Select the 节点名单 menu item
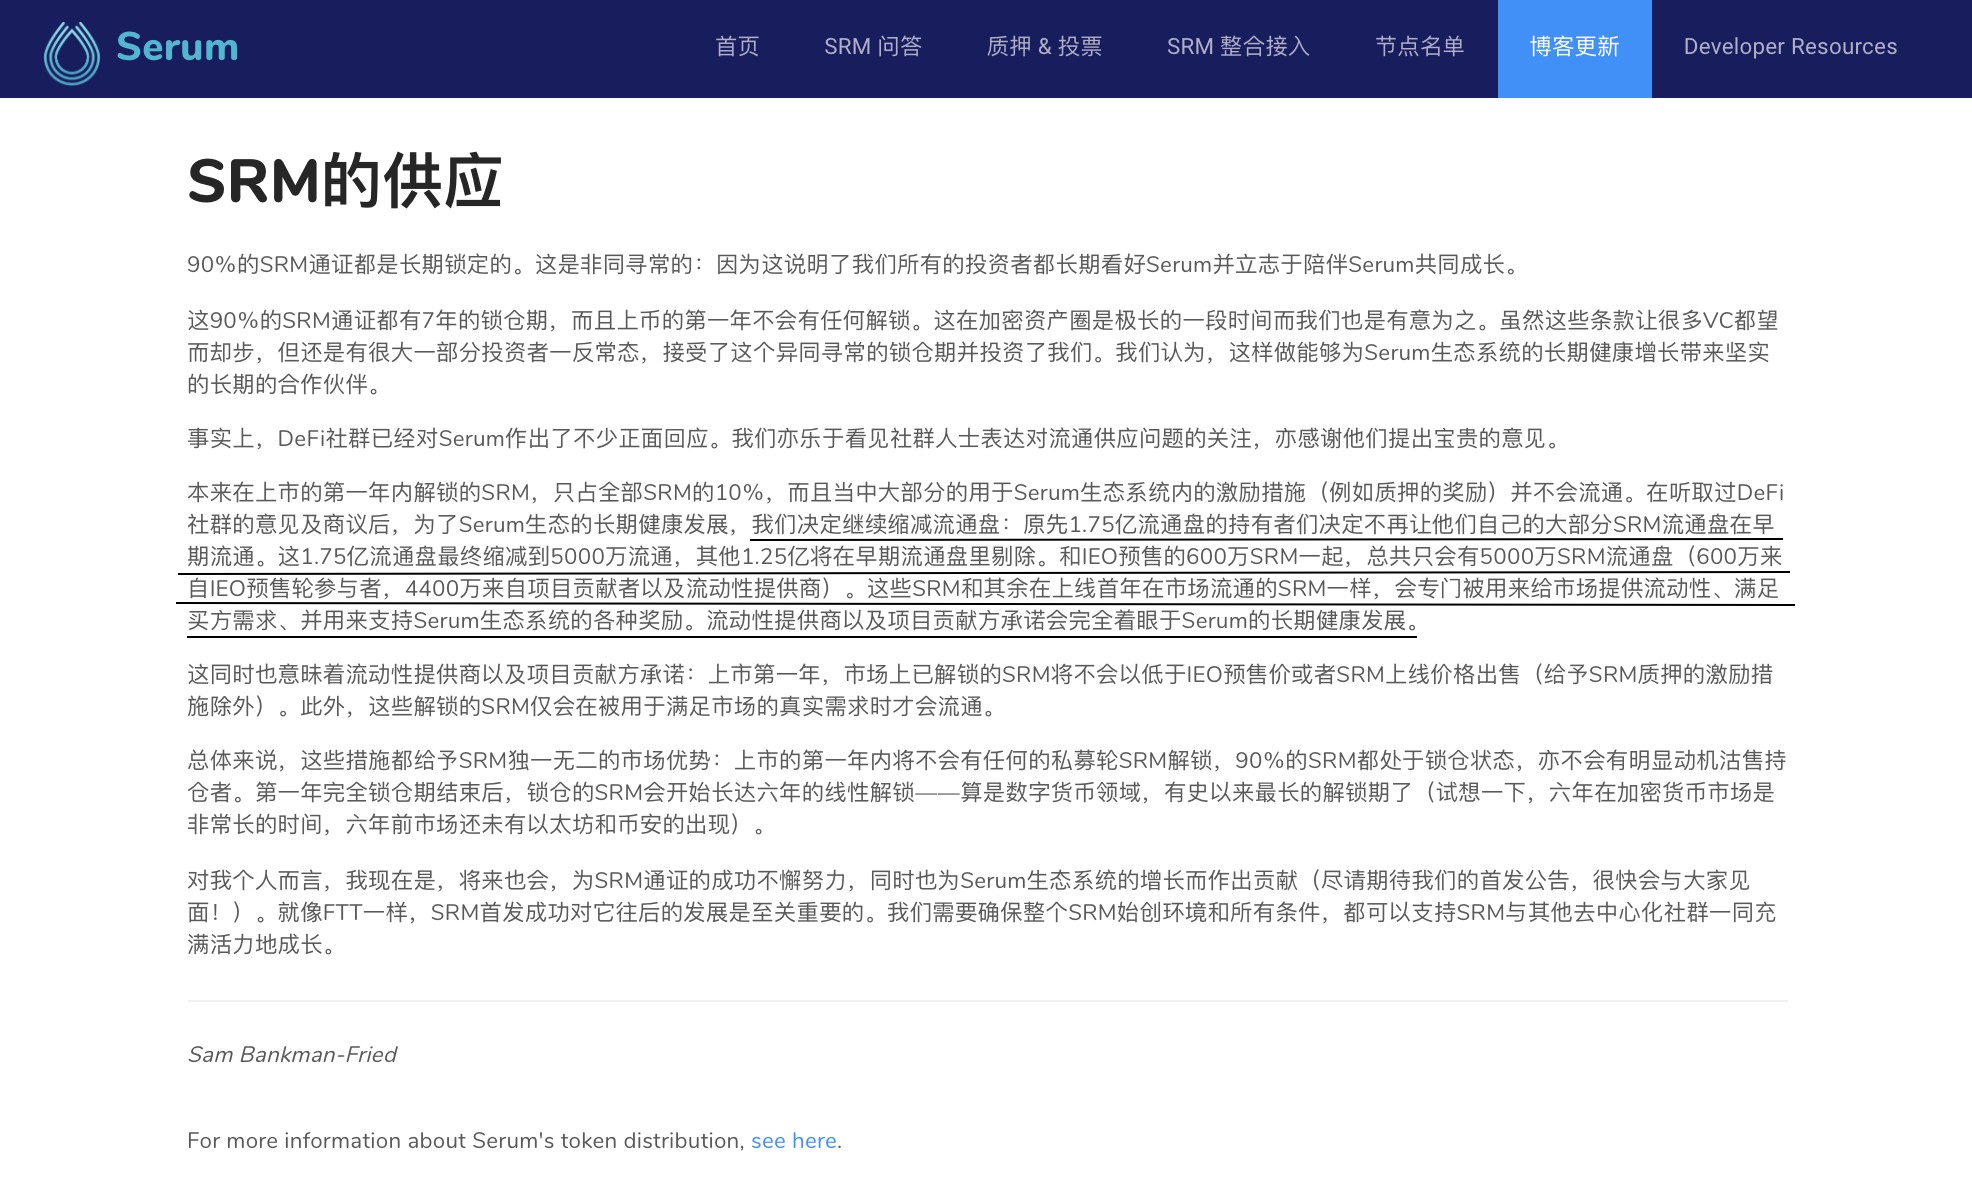Image resolution: width=1972 pixels, height=1180 pixels. pyautogui.click(x=1420, y=47)
